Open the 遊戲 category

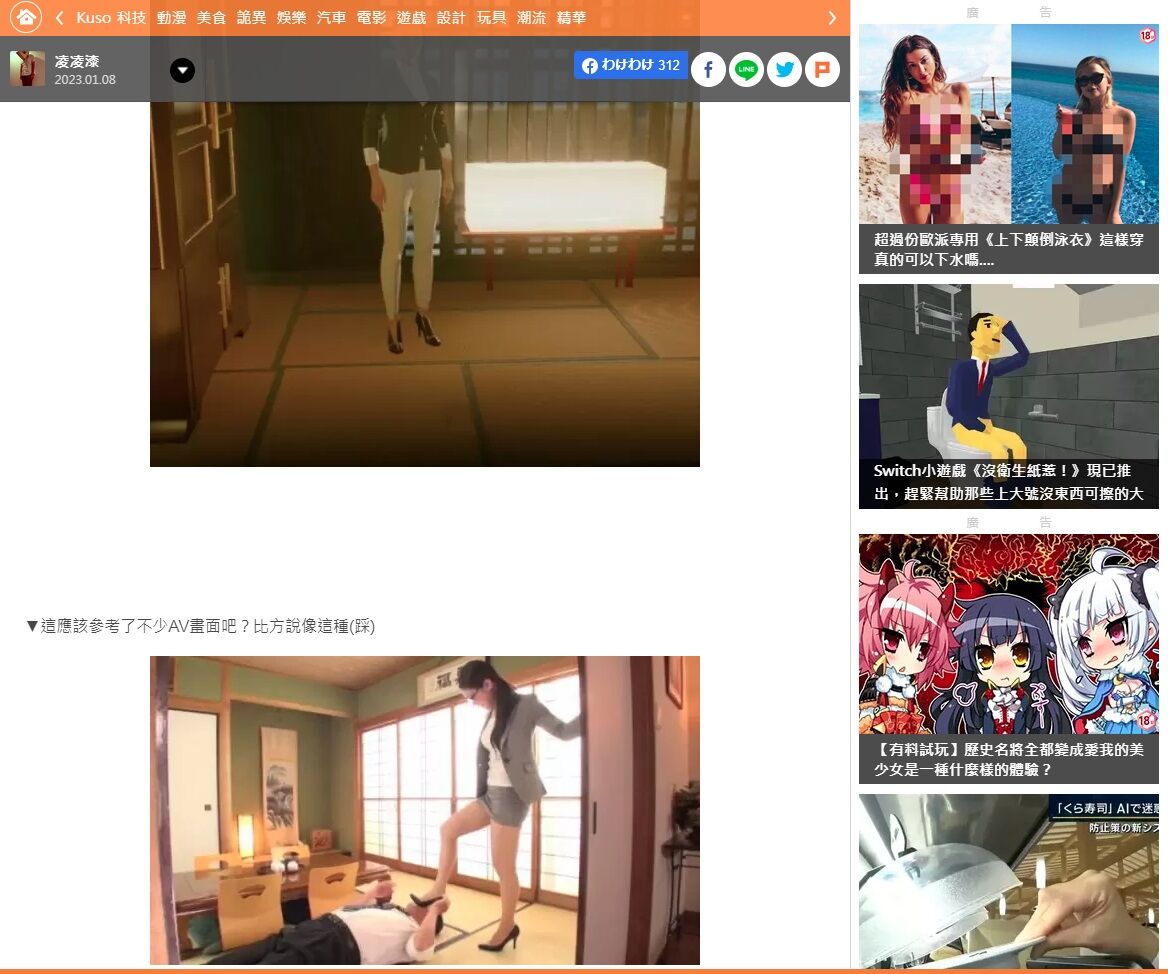(411, 17)
